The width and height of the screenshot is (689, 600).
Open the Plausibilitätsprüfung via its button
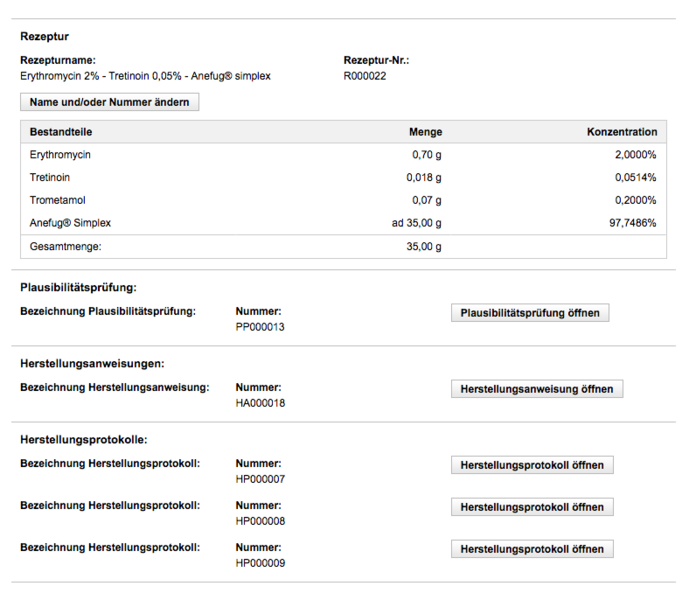[530, 313]
